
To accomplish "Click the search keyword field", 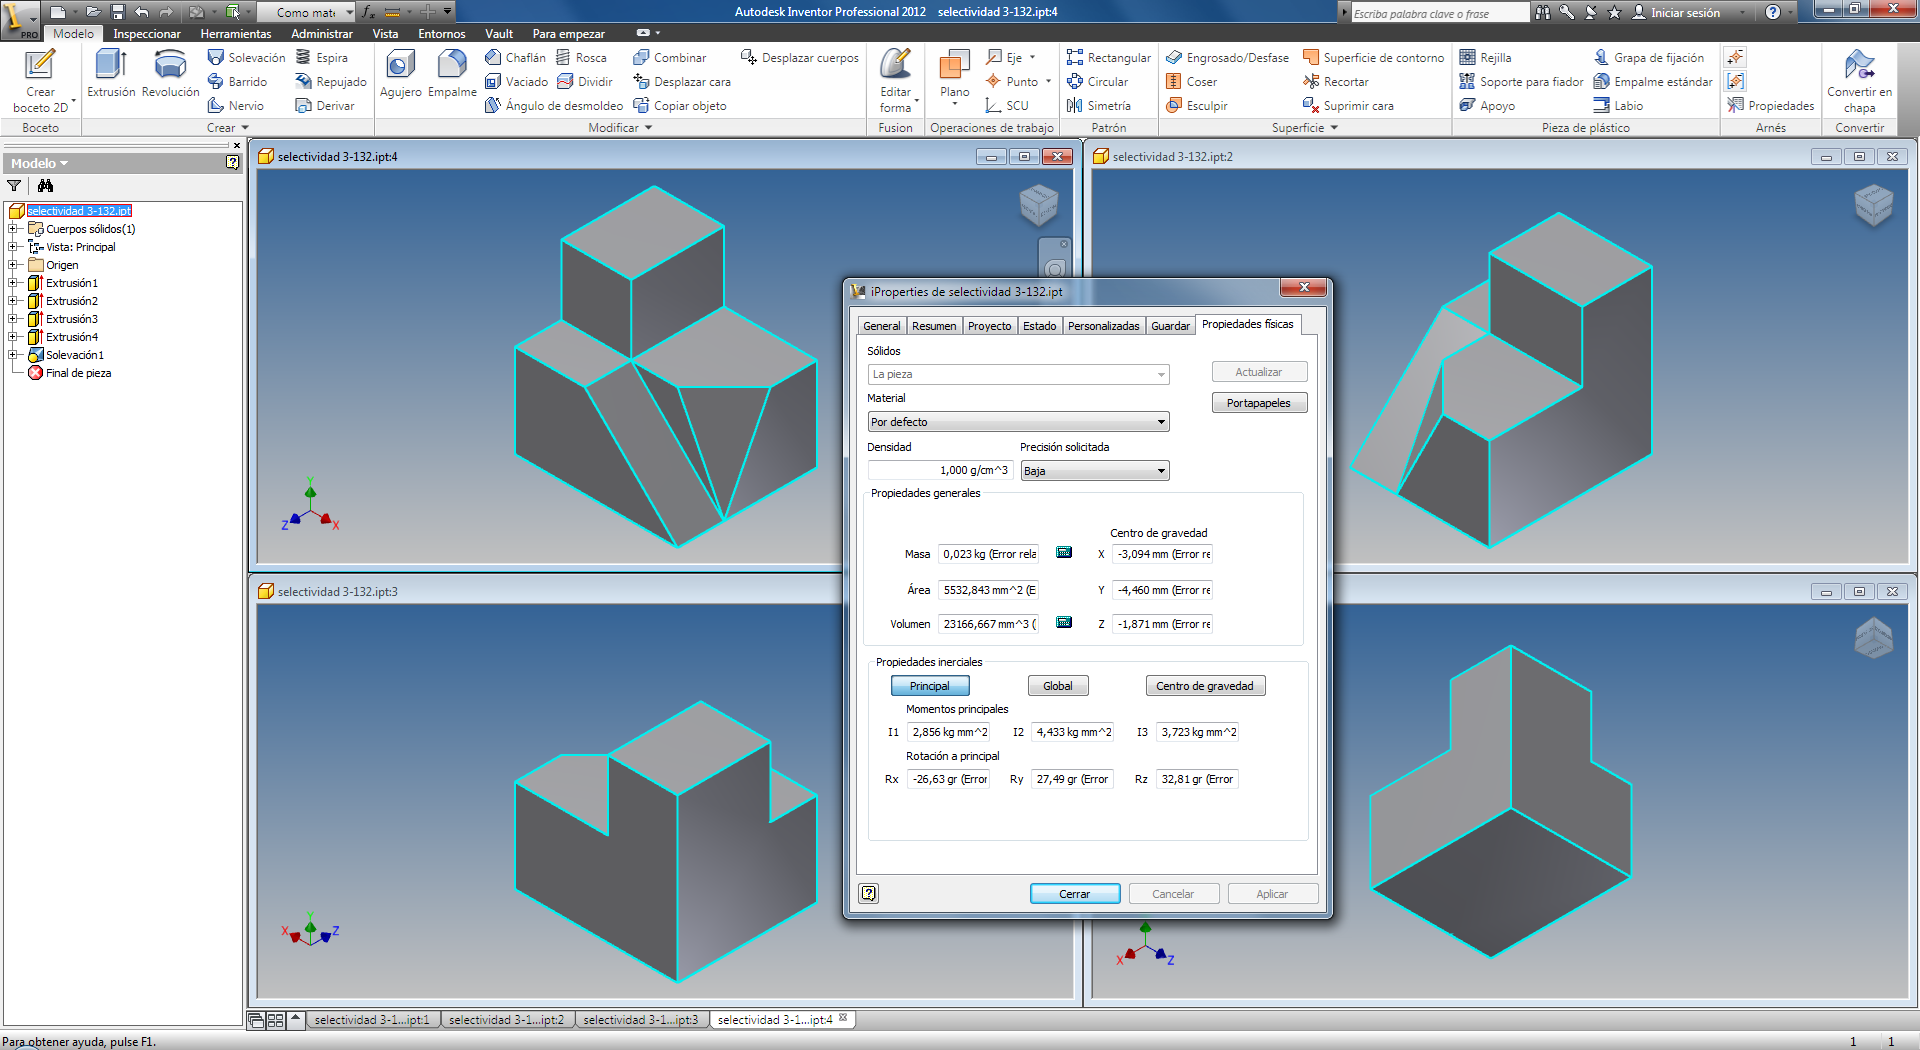I will [x=1439, y=13].
